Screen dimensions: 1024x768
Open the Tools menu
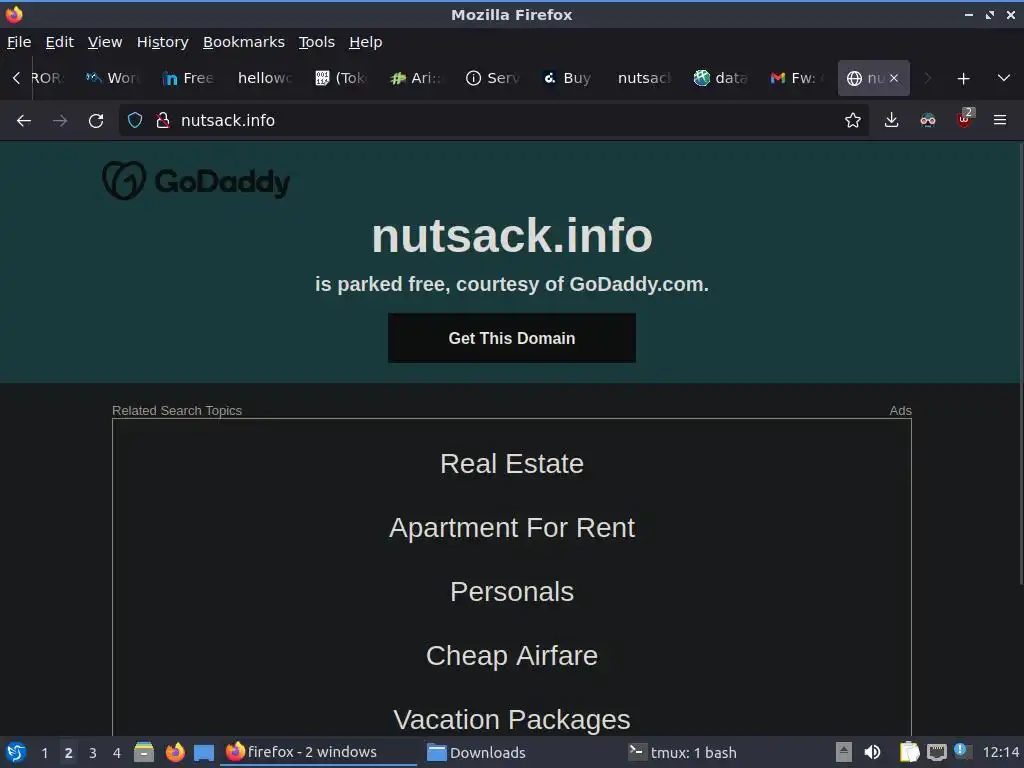click(317, 42)
